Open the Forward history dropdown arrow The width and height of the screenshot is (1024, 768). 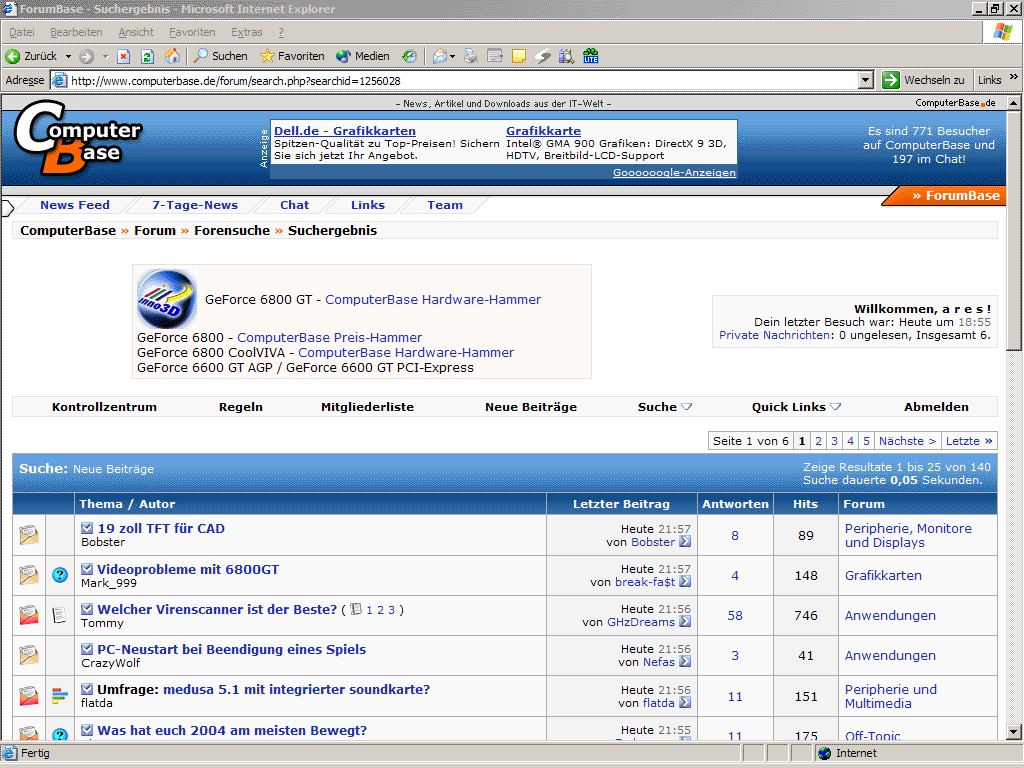click(x=105, y=57)
